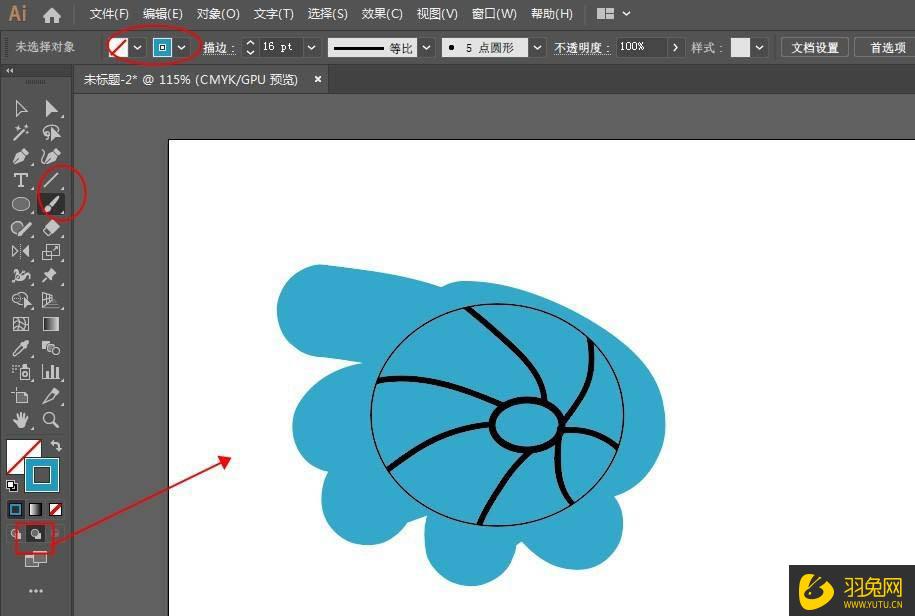Screen dimensions: 915x616
Task: Select the Reflect tool
Action: point(21,252)
